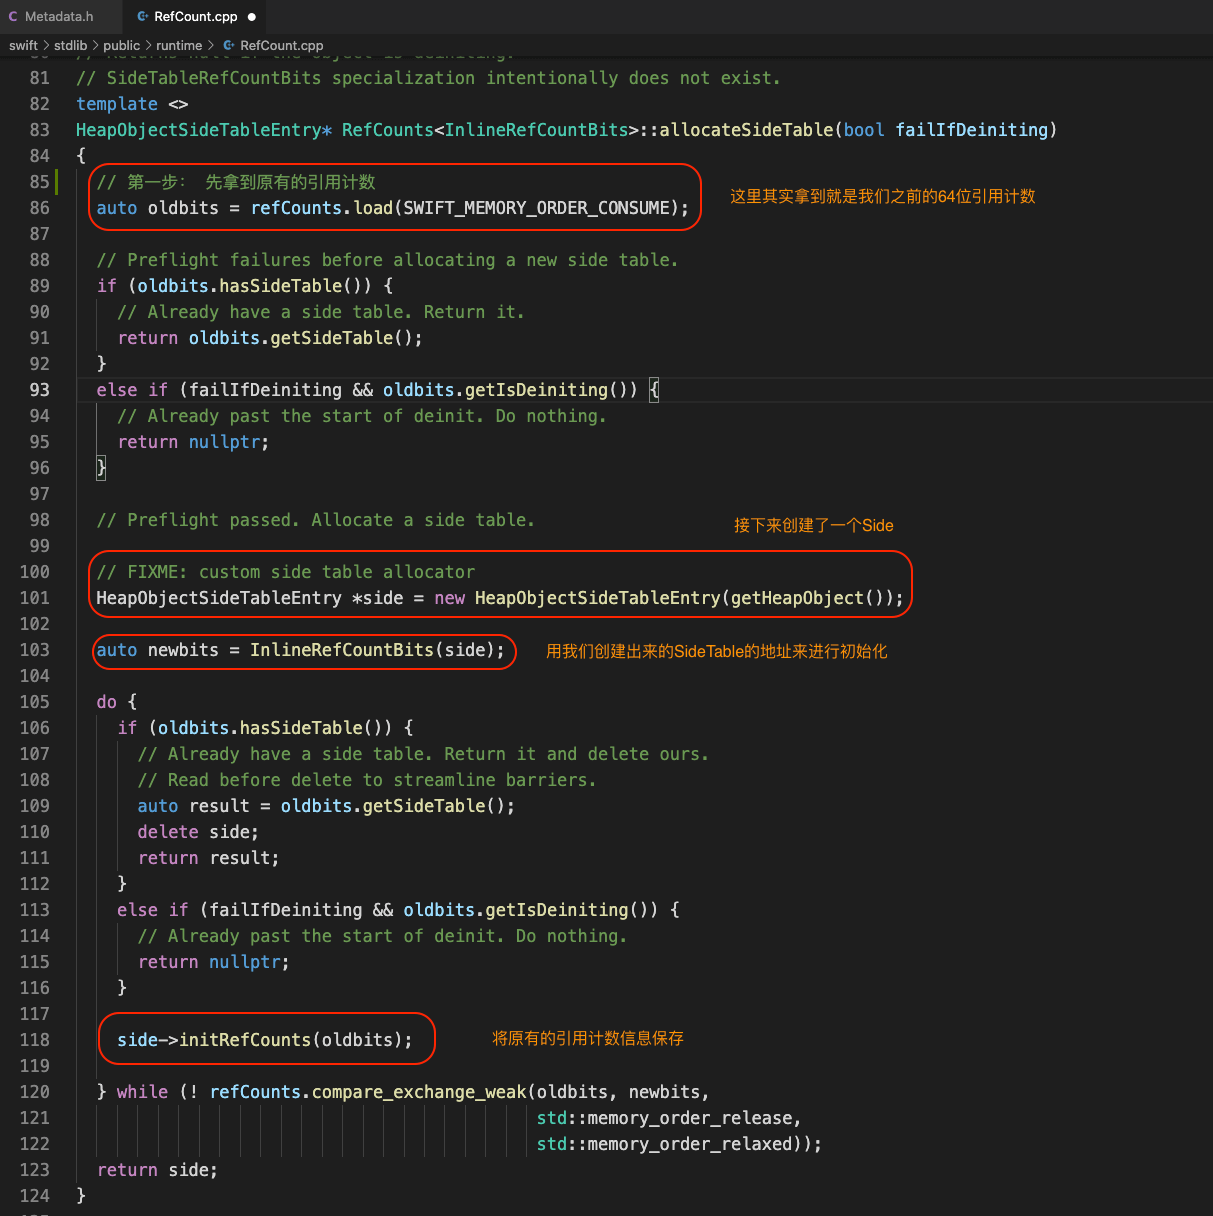Click std::memory_order_release on line 121
This screenshot has height=1216, width=1213.
pyautogui.click(x=665, y=1118)
